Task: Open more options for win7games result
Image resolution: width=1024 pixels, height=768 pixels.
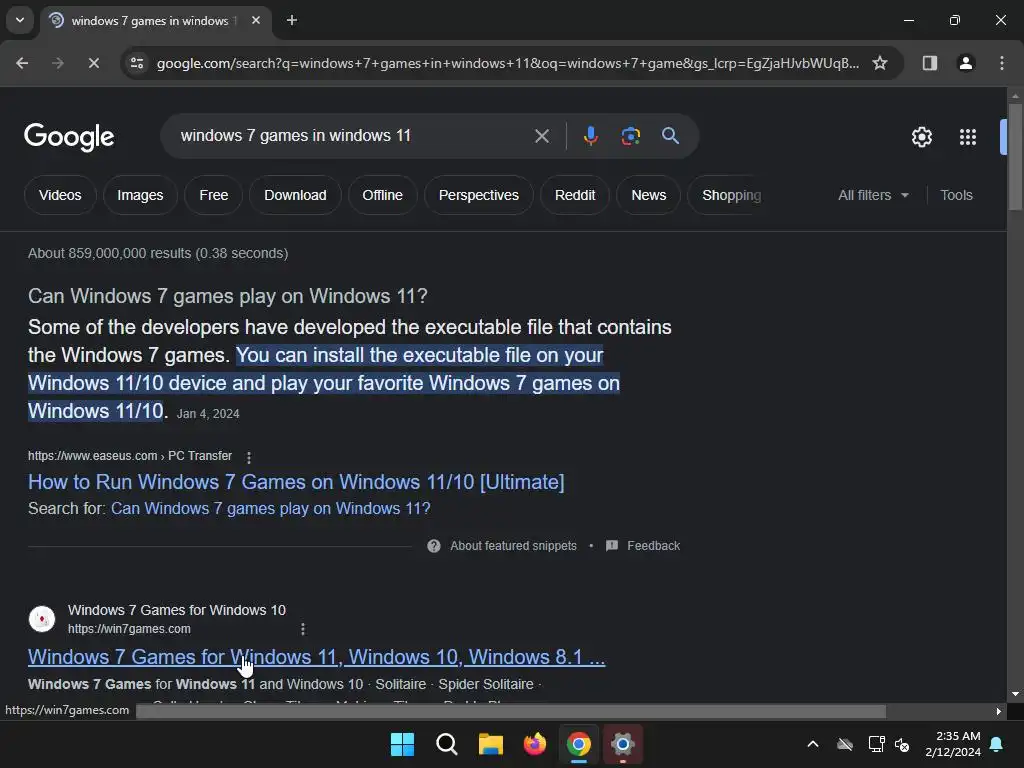Action: coord(302,629)
